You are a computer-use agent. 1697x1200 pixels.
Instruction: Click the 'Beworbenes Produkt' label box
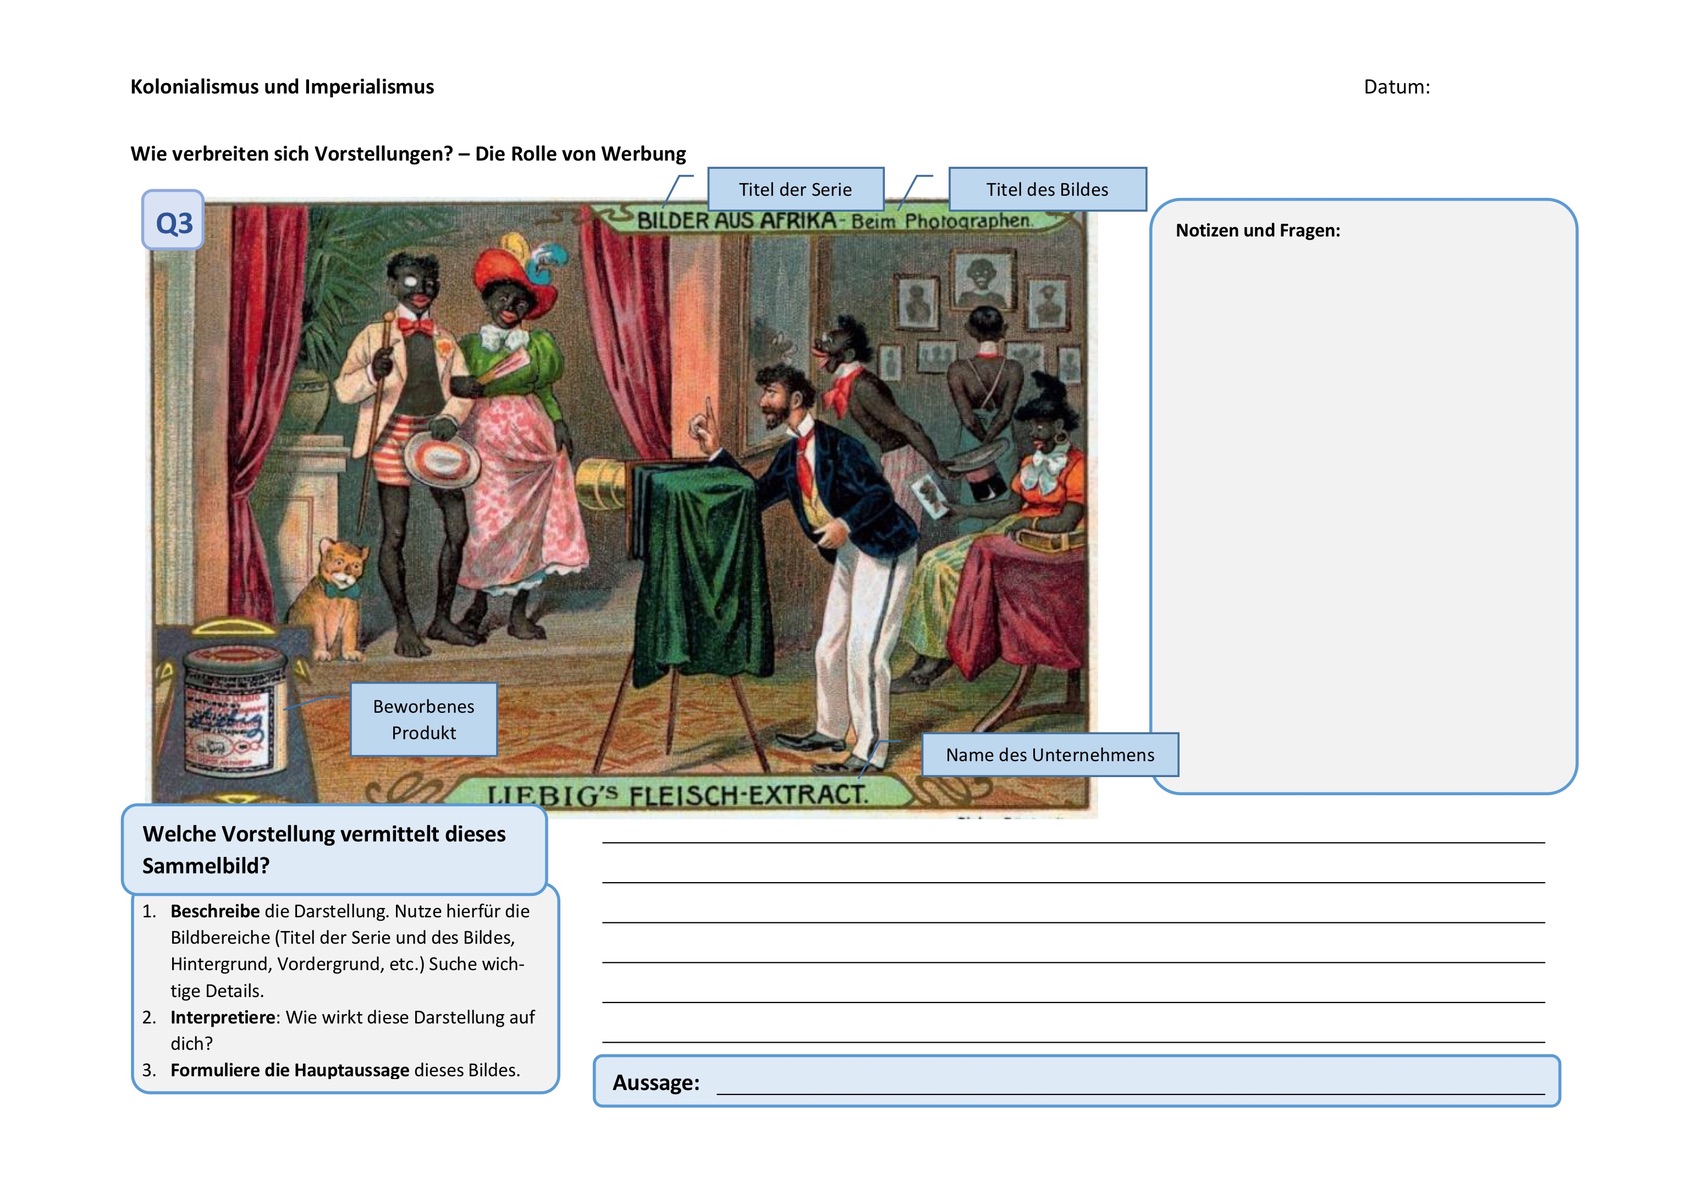click(423, 719)
